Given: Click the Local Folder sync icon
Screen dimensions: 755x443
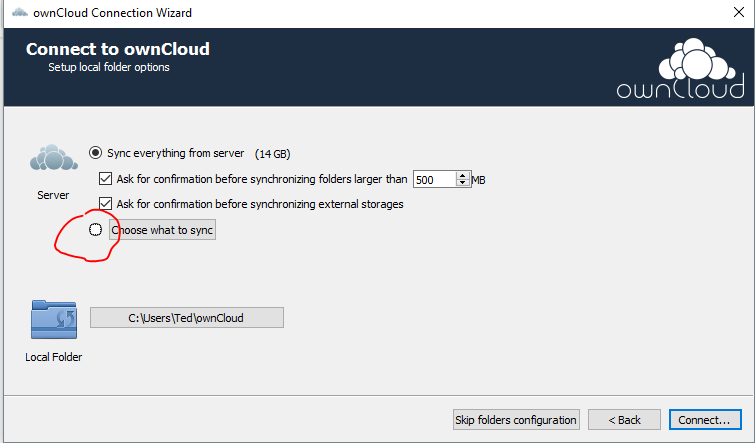Looking at the screenshot, I should [54, 319].
